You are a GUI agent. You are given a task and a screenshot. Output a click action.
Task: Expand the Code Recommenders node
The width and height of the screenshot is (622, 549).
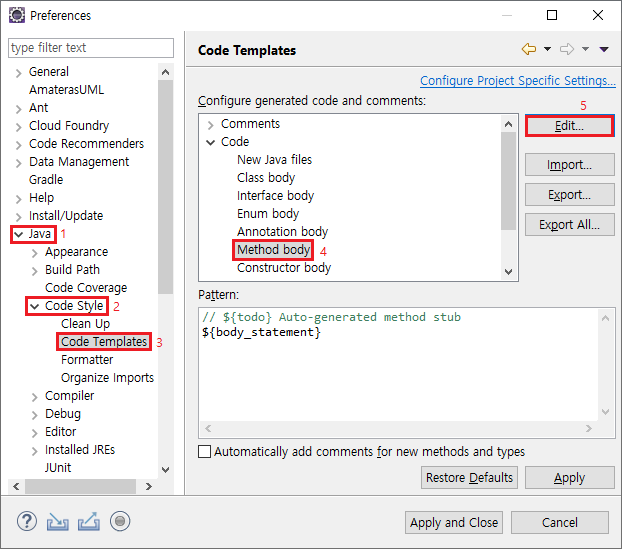pyautogui.click(x=18, y=145)
